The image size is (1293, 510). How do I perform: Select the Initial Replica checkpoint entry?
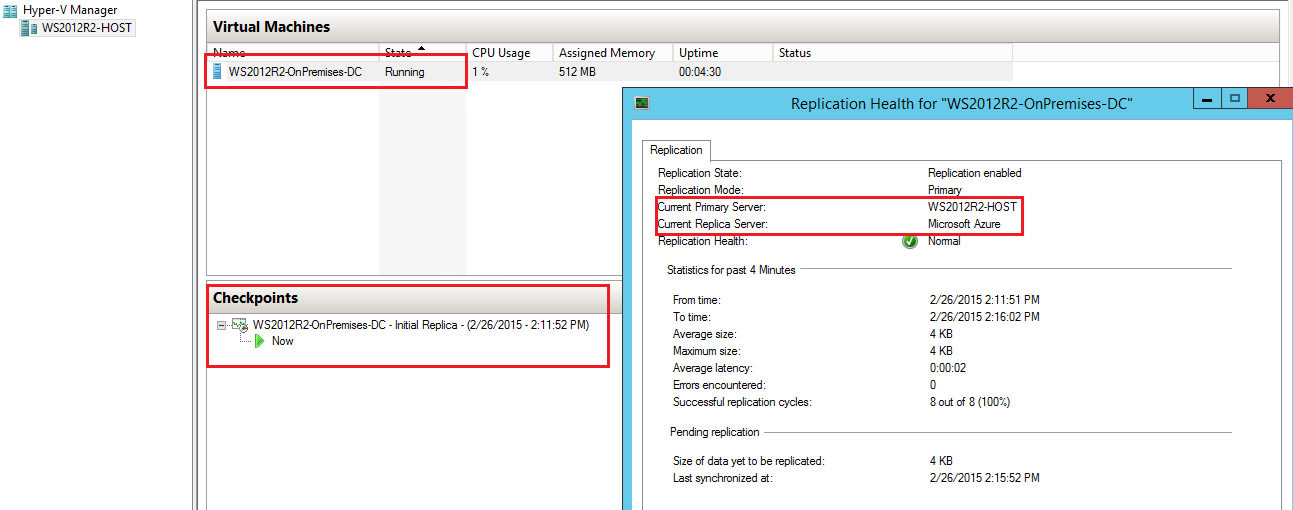[x=420, y=325]
